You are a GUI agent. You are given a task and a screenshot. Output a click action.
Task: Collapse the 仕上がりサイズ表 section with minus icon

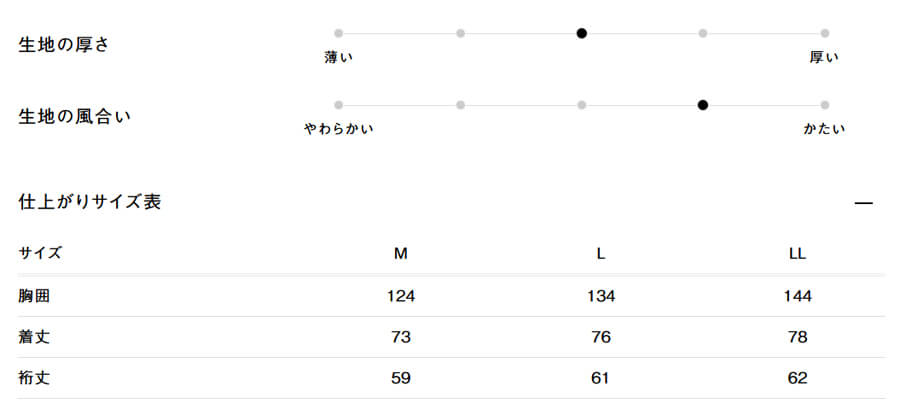click(x=864, y=203)
